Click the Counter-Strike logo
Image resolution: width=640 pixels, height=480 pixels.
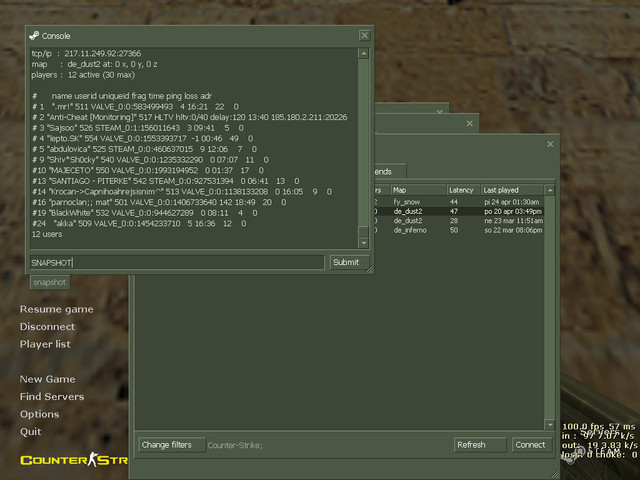(74, 460)
